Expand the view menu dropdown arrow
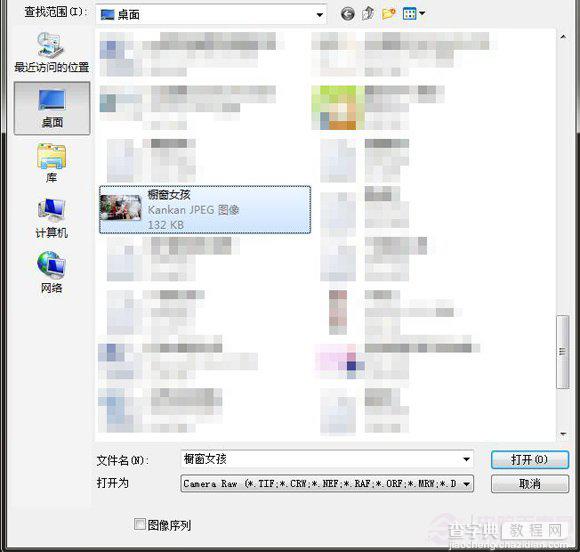The width and height of the screenshot is (580, 552). [x=422, y=14]
